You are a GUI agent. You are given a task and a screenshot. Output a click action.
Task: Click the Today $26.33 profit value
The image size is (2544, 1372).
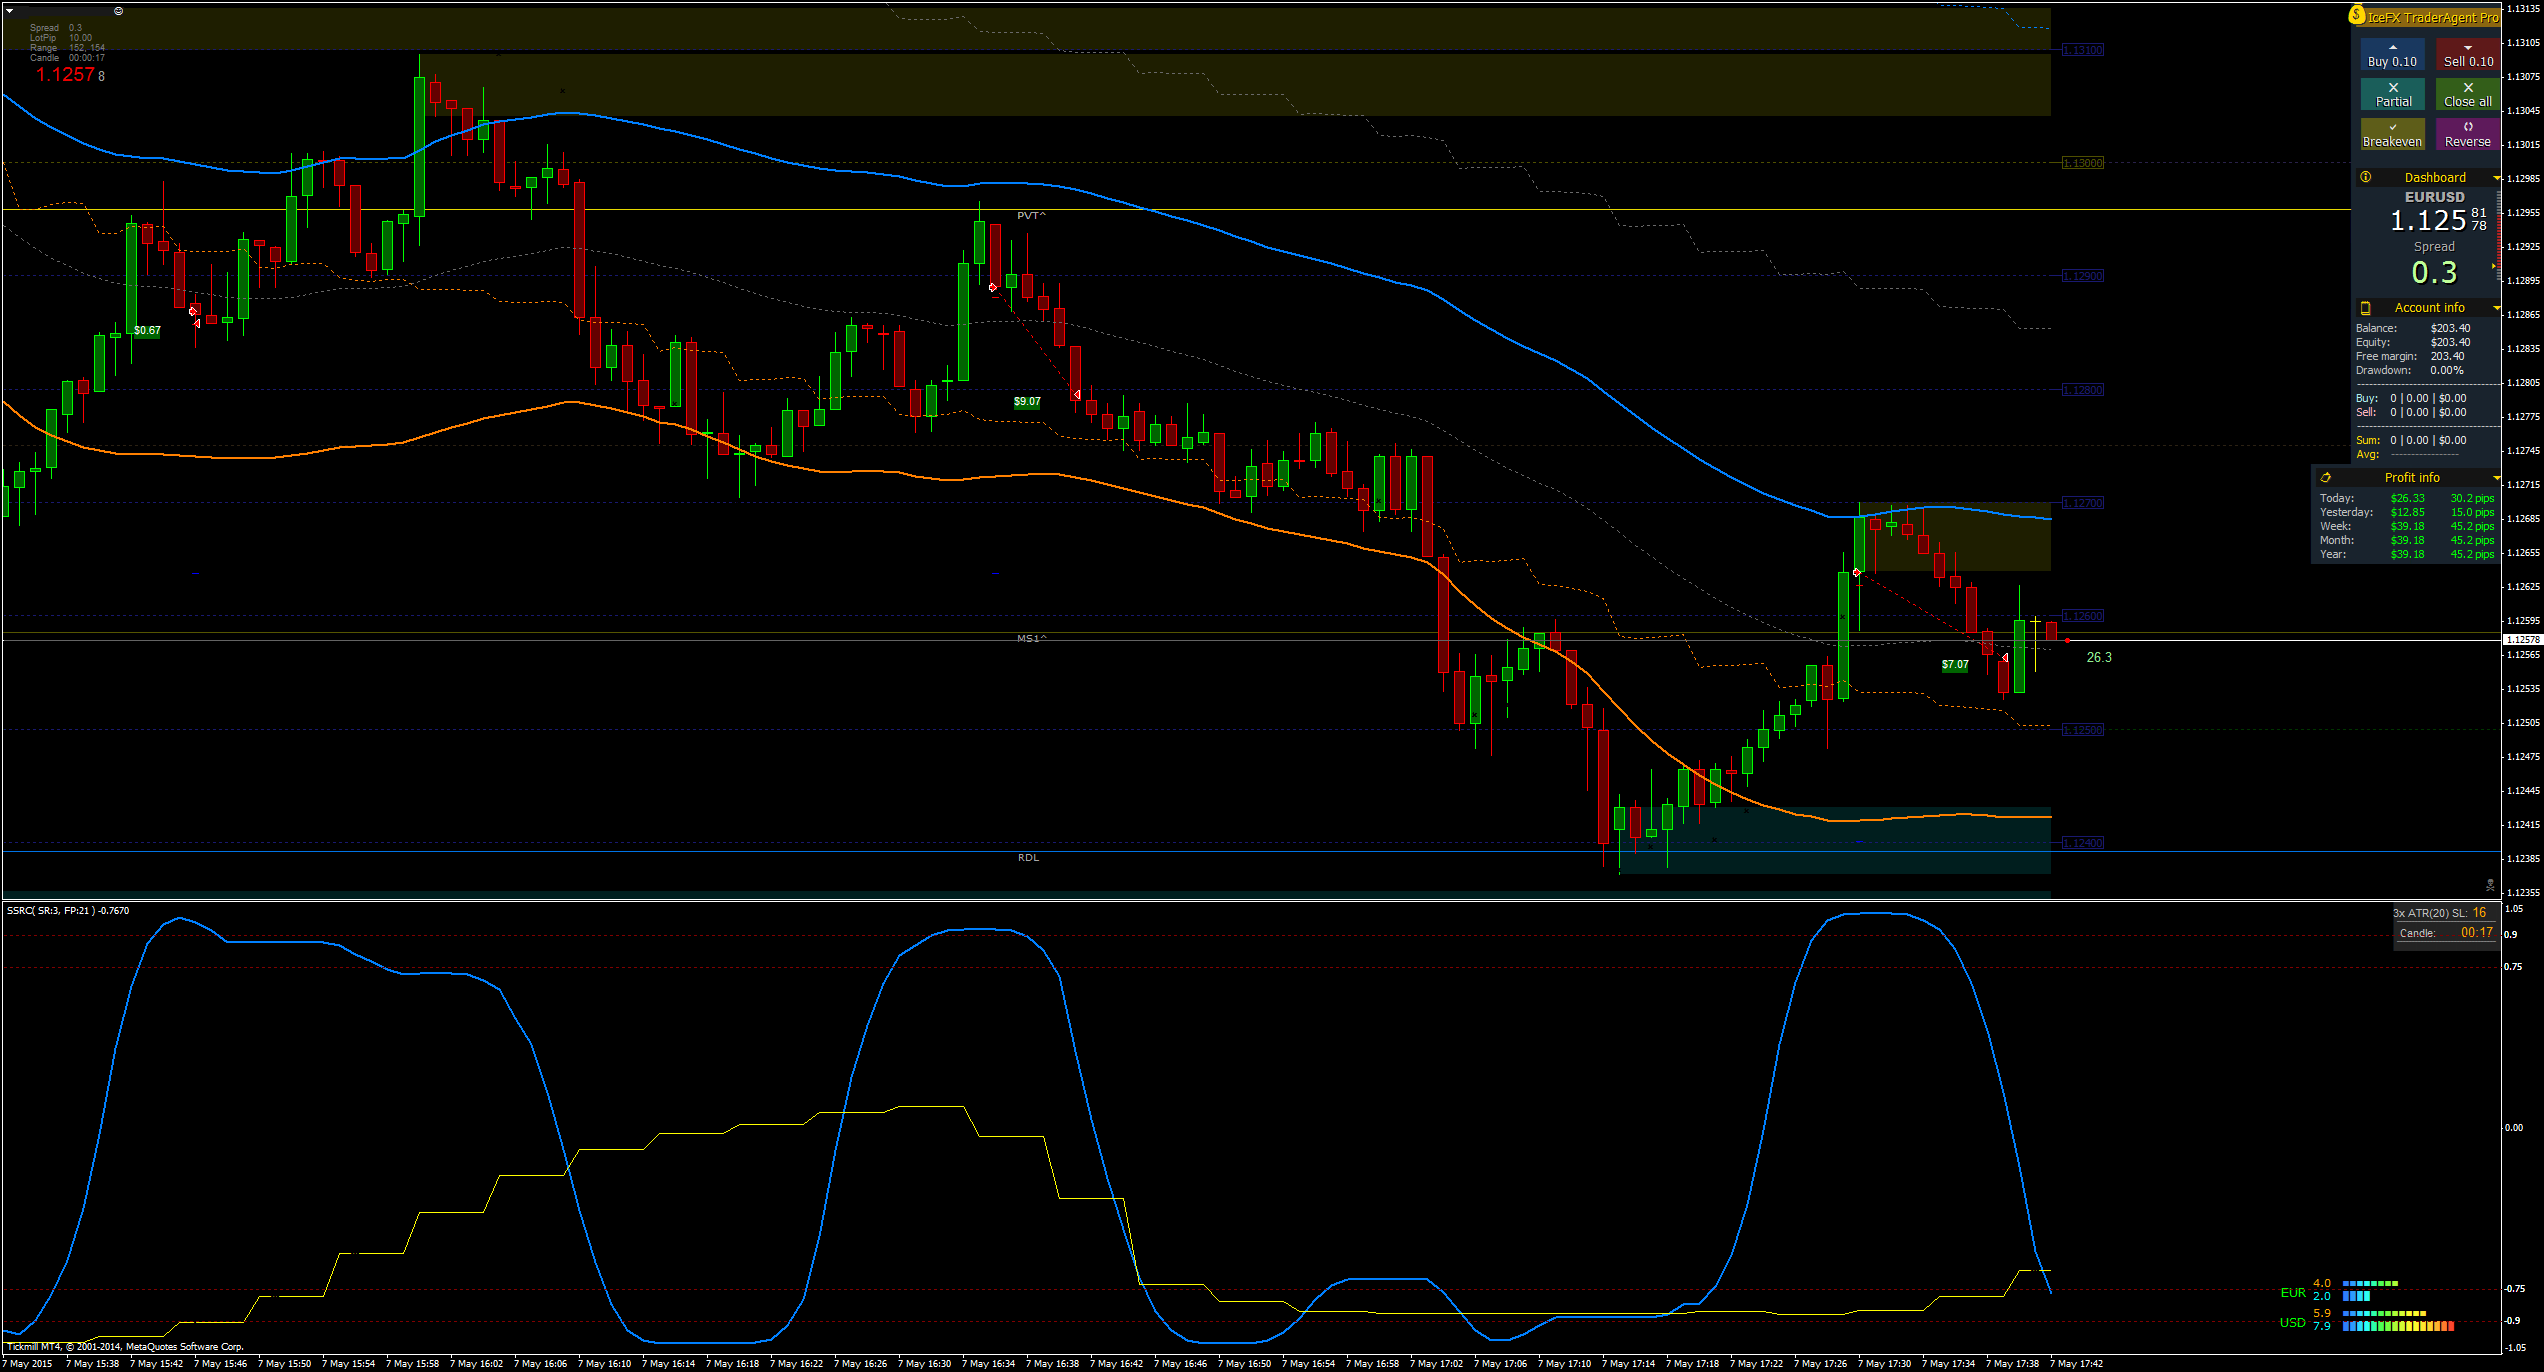click(2407, 498)
